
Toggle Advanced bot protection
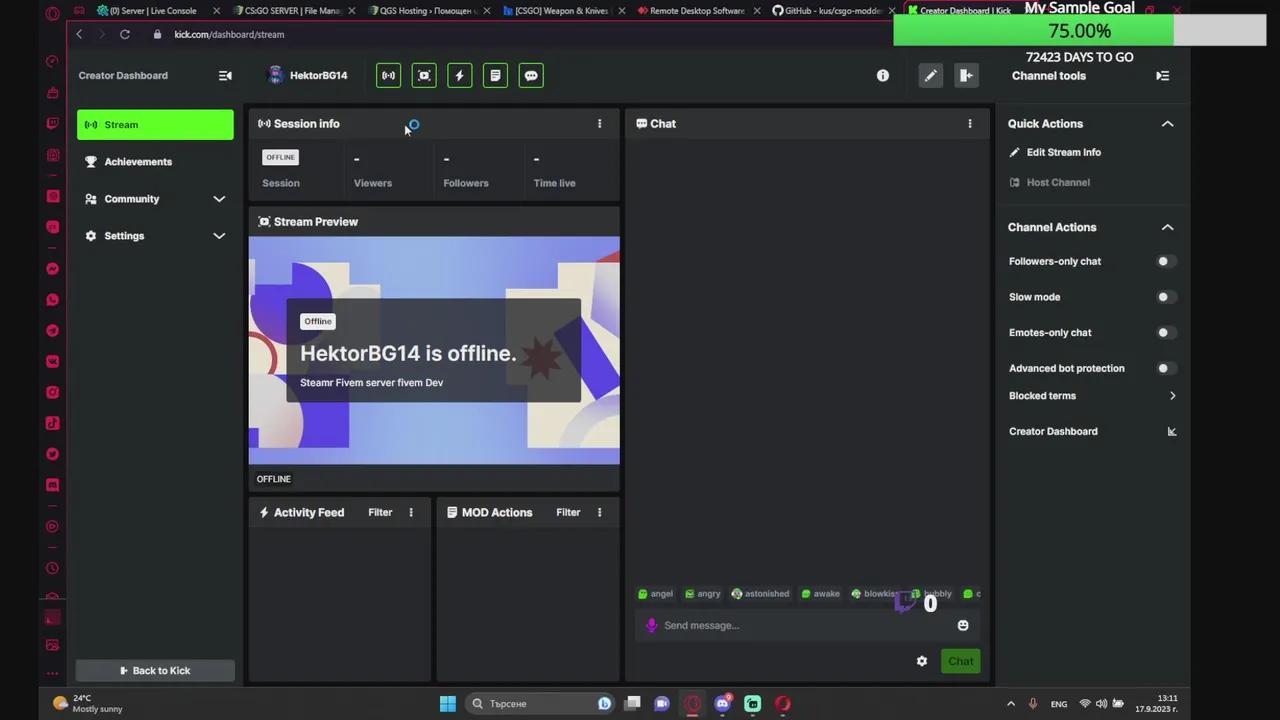(1163, 368)
